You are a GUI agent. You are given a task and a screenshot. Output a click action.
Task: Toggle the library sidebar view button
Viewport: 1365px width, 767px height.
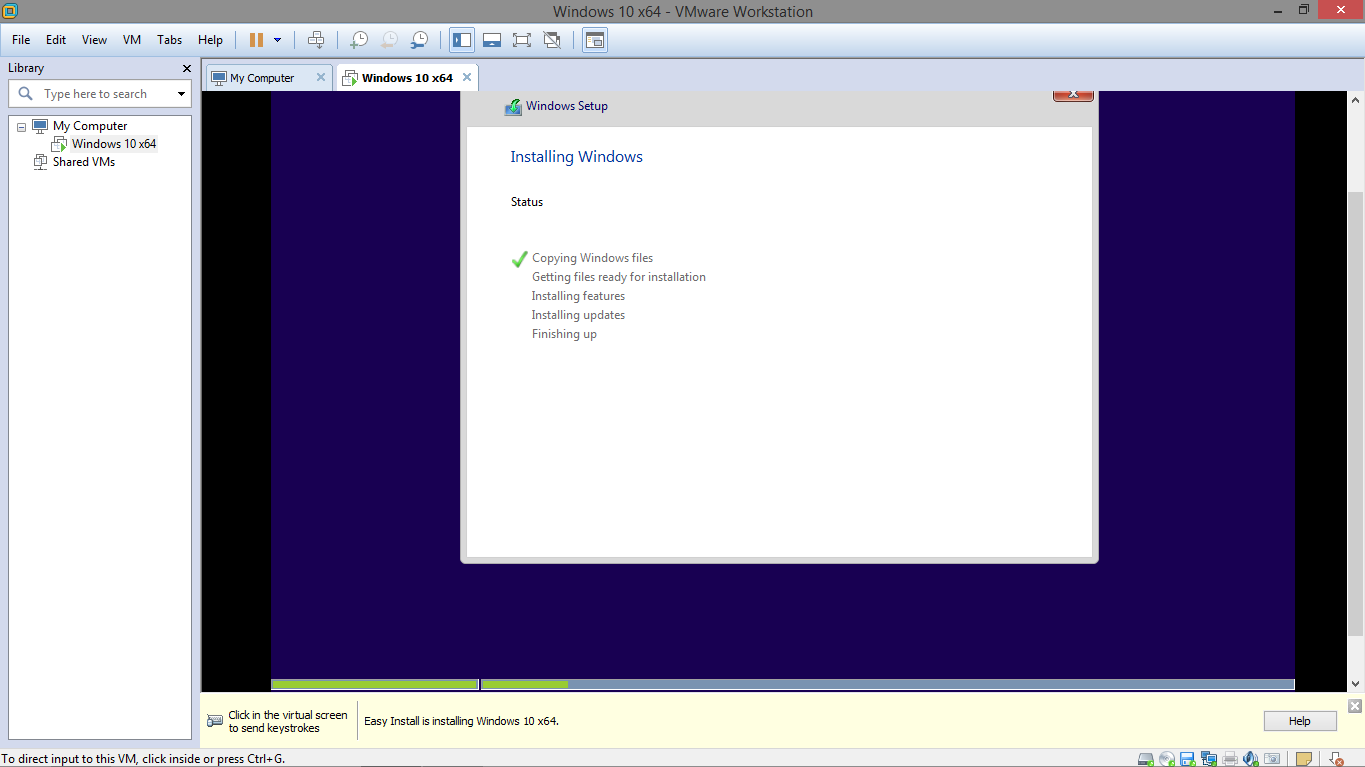[462, 40]
